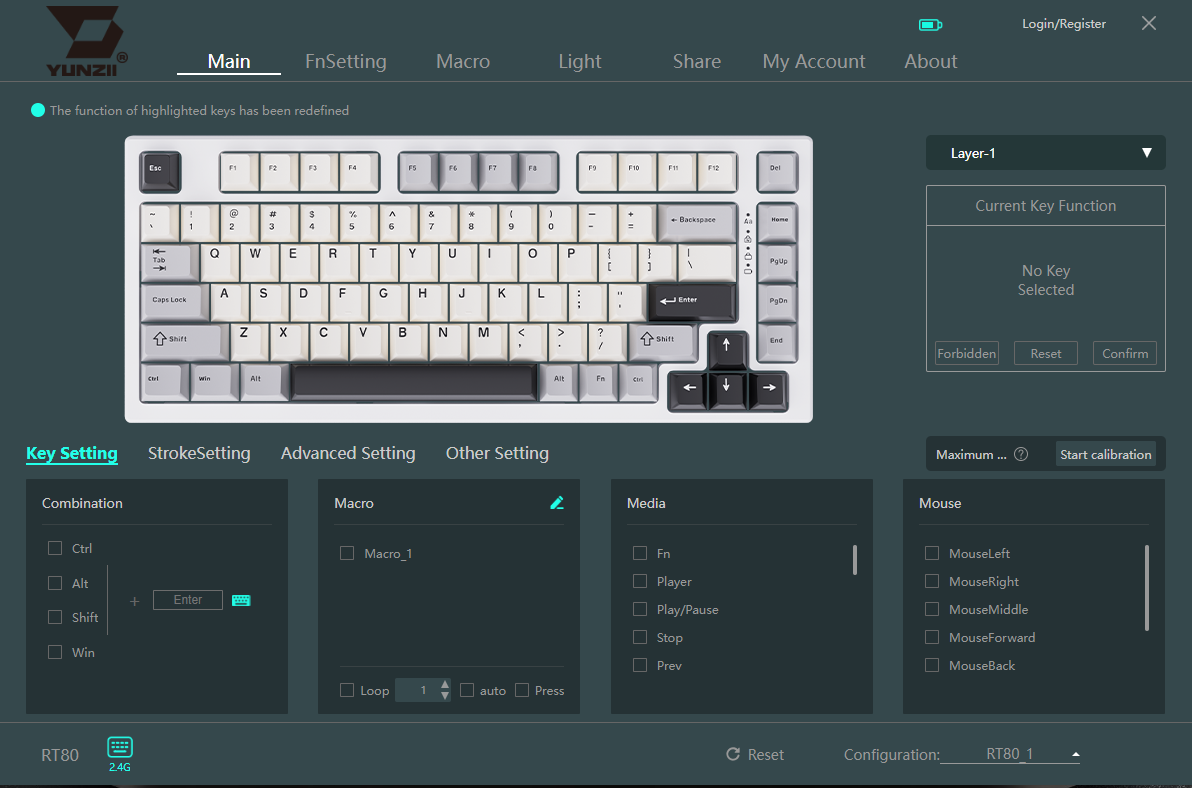Select the left arrow key
The width and height of the screenshot is (1192, 788).
tap(688, 390)
